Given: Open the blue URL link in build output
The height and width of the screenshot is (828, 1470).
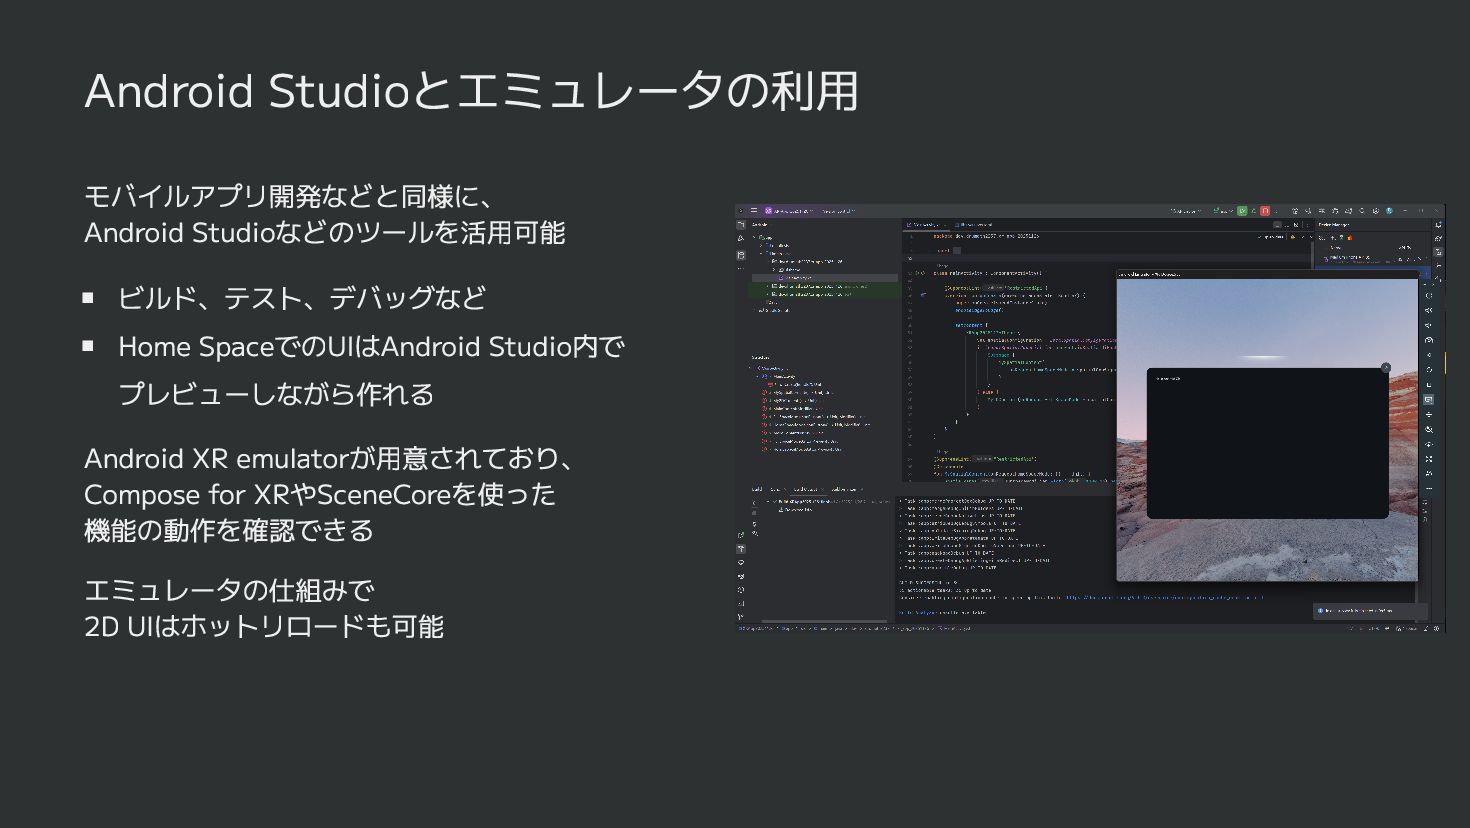Looking at the screenshot, I should [x=1164, y=598].
